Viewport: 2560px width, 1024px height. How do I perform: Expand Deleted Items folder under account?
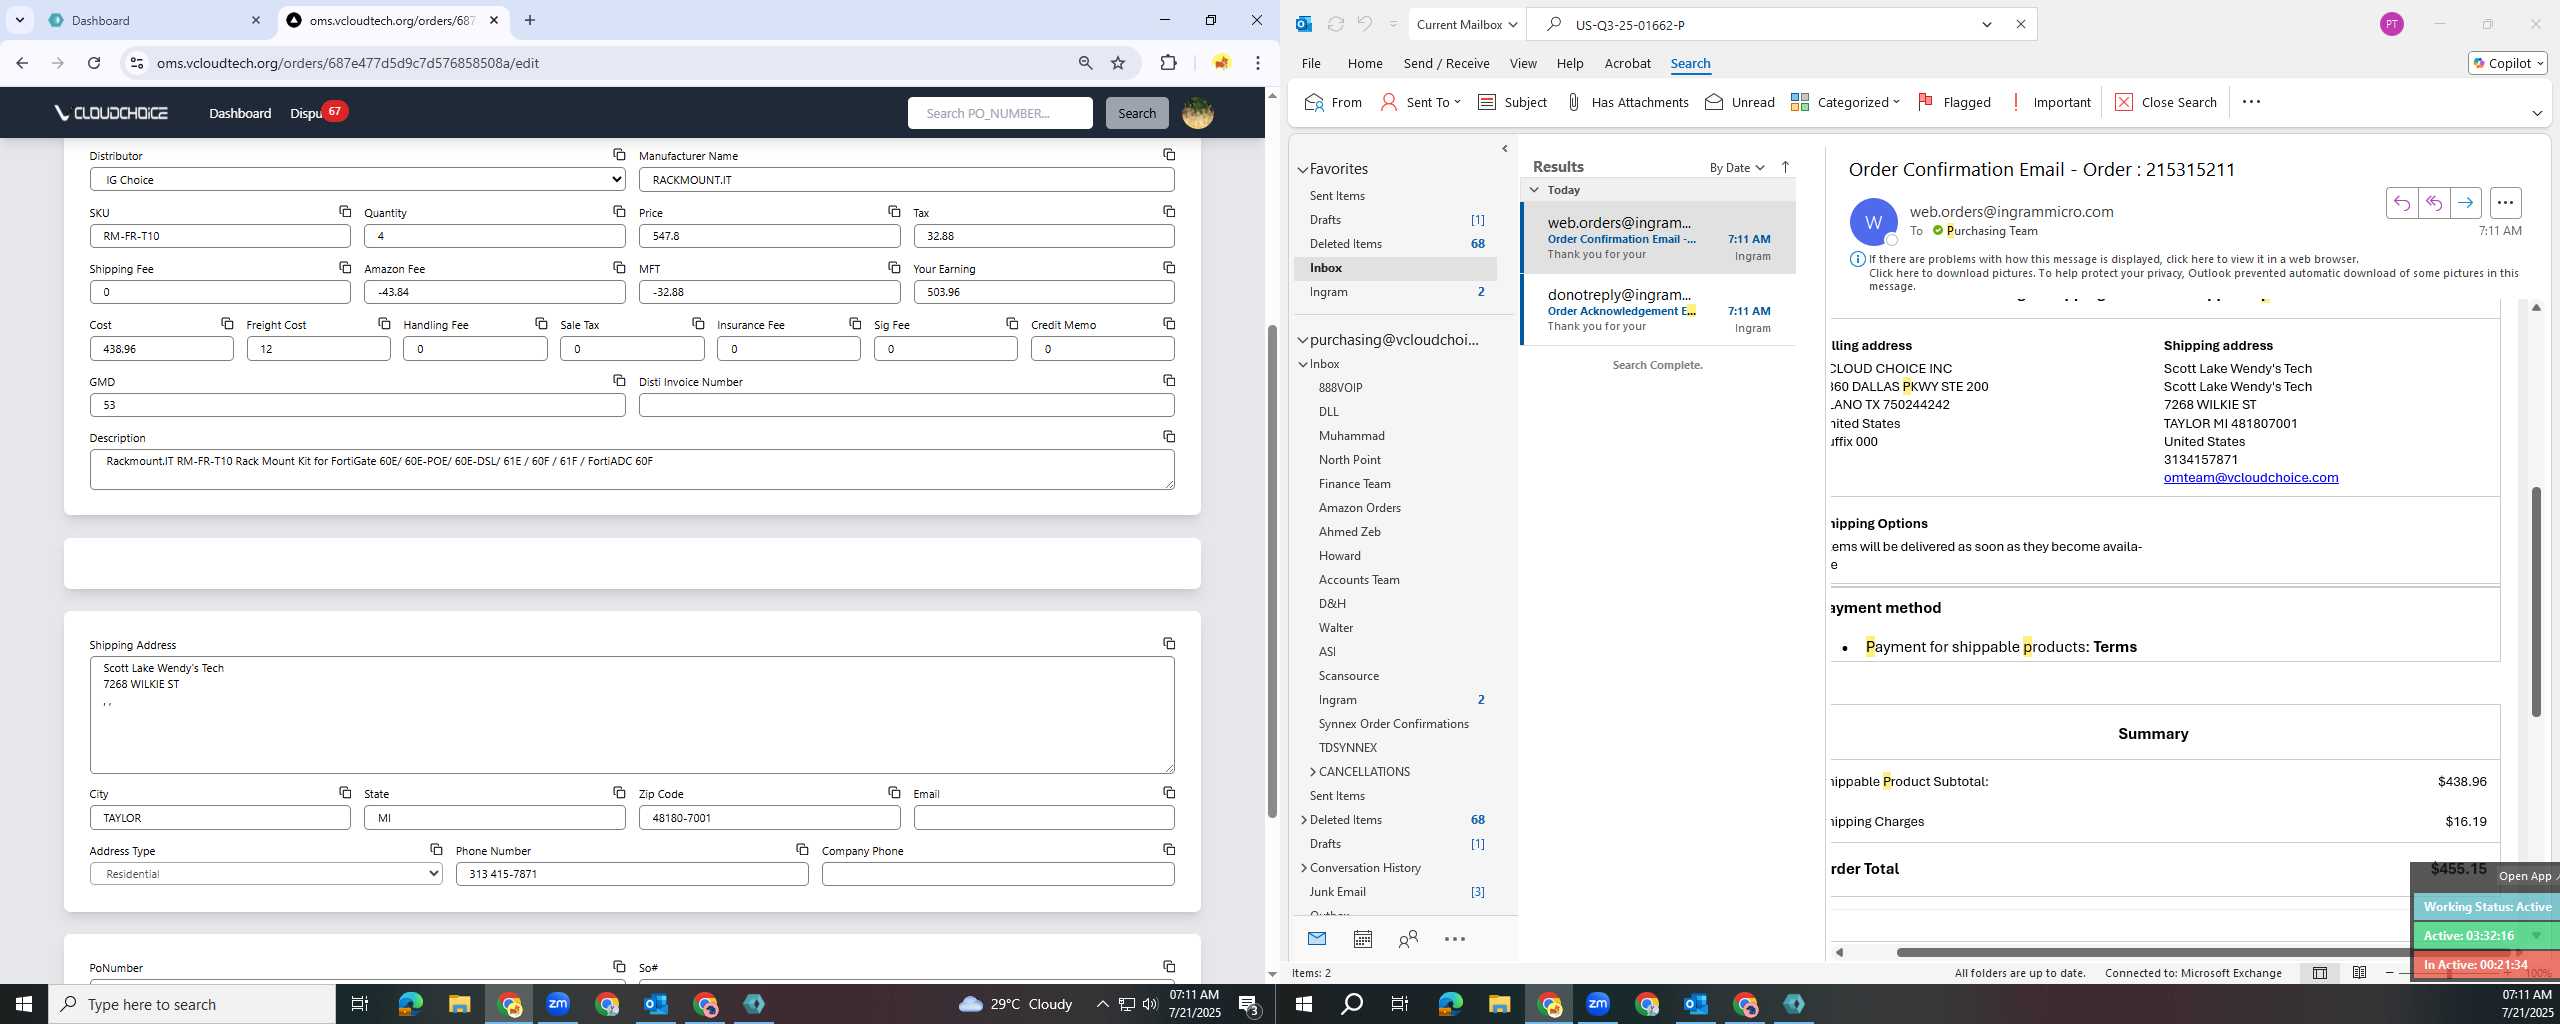click(x=1304, y=820)
